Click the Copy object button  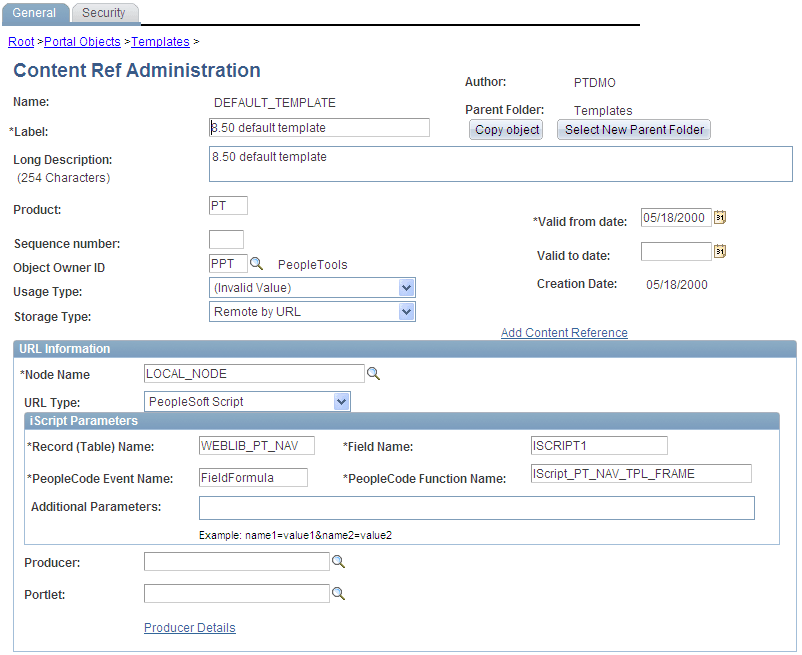[x=505, y=130]
